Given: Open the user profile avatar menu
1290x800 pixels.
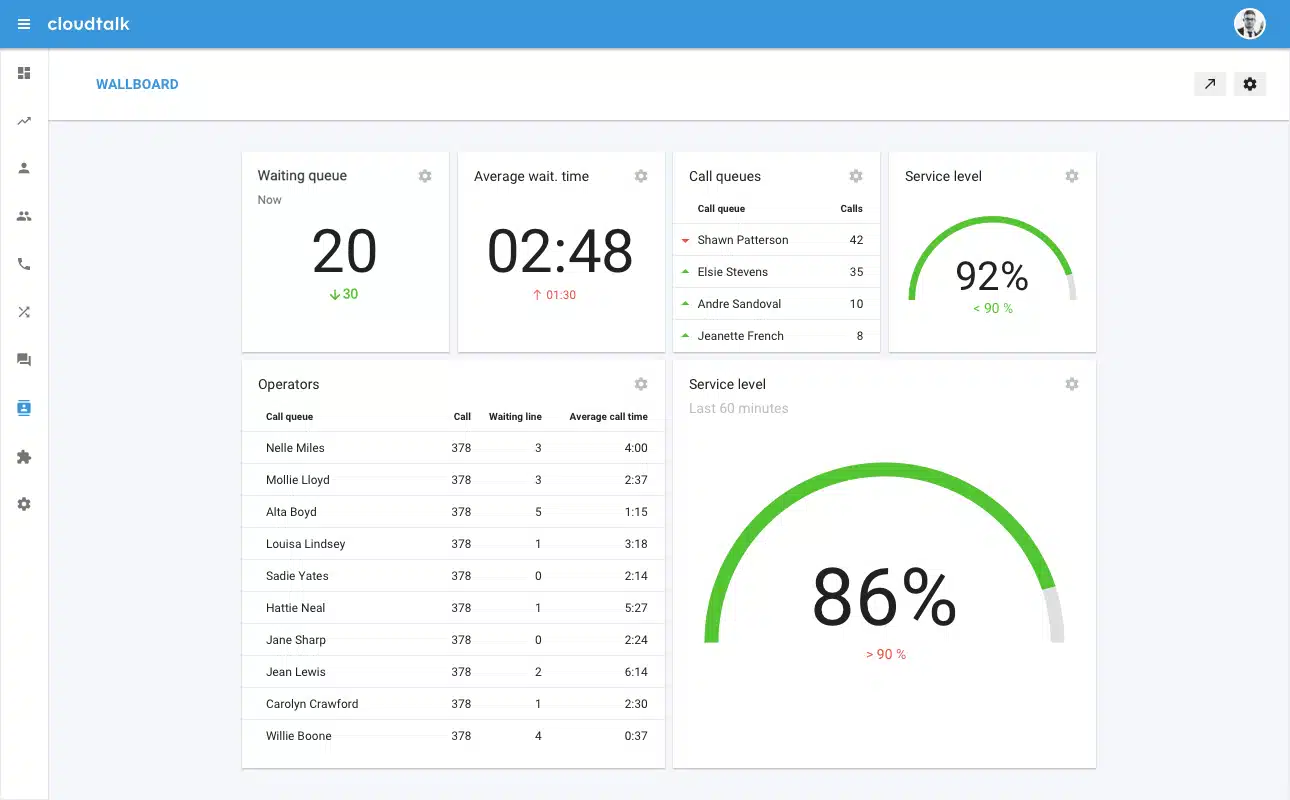Looking at the screenshot, I should [1250, 23].
